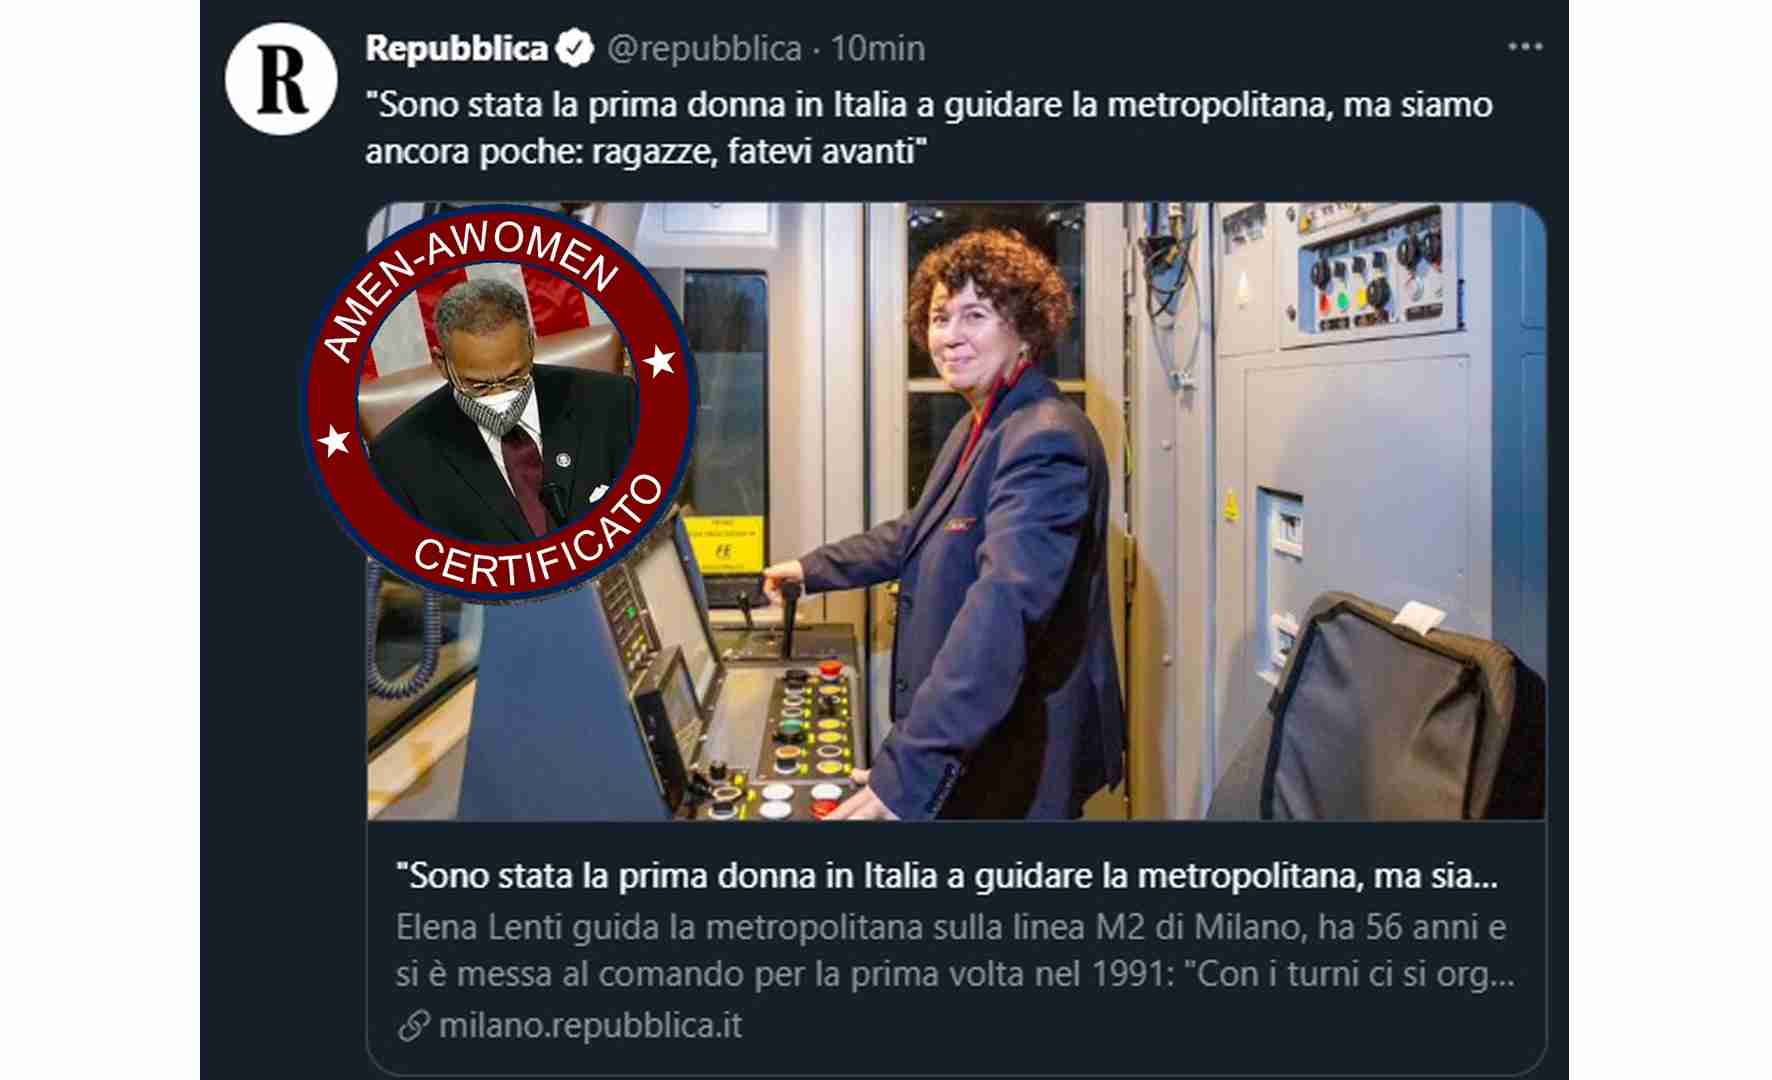1772x1080 pixels.
Task: Click the blue verified badge
Action: pos(574,49)
